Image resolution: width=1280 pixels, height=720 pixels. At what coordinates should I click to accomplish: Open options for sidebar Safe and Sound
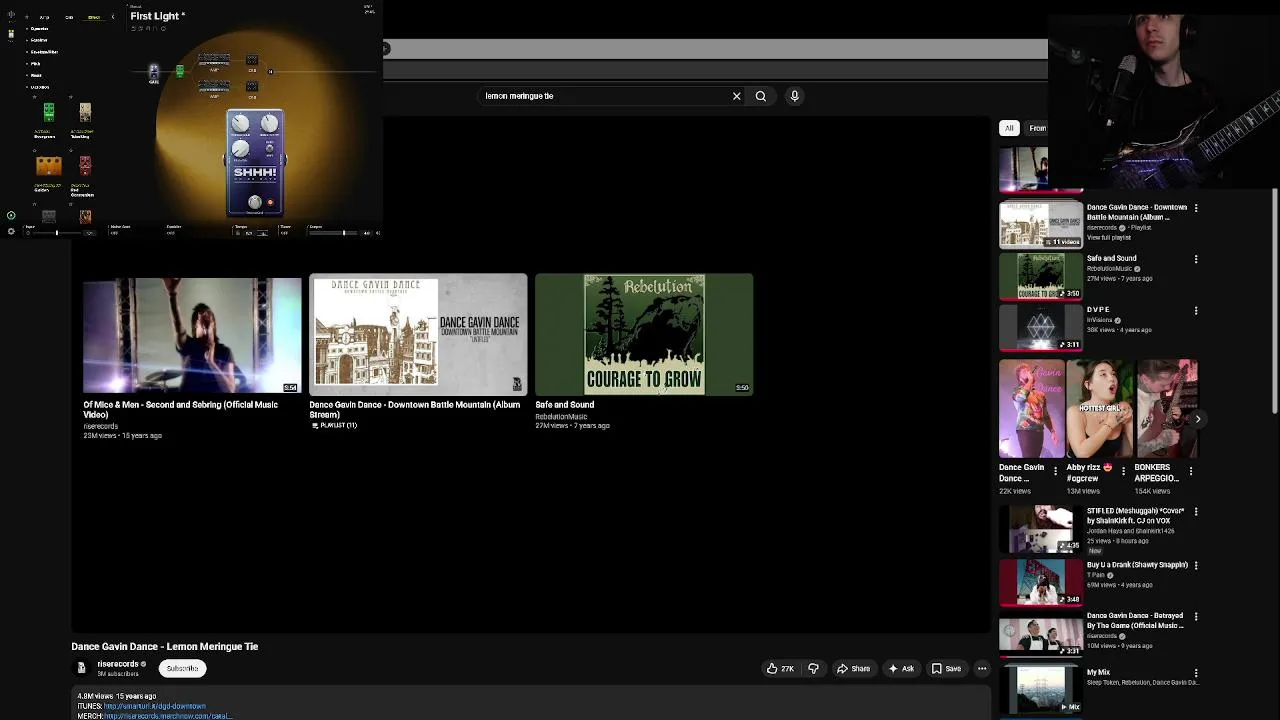[x=1196, y=259]
